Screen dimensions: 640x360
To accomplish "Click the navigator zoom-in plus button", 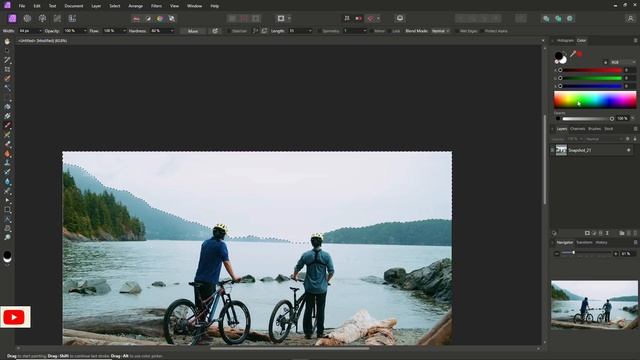I will pyautogui.click(x=616, y=253).
